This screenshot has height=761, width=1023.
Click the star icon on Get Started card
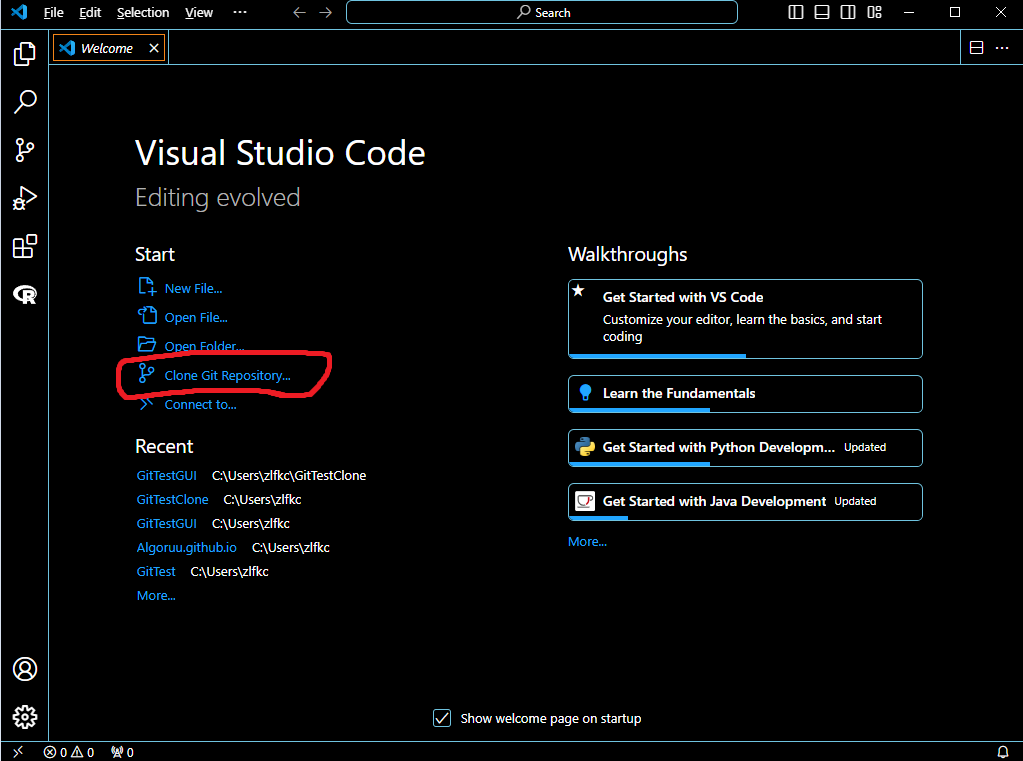pyautogui.click(x=578, y=290)
